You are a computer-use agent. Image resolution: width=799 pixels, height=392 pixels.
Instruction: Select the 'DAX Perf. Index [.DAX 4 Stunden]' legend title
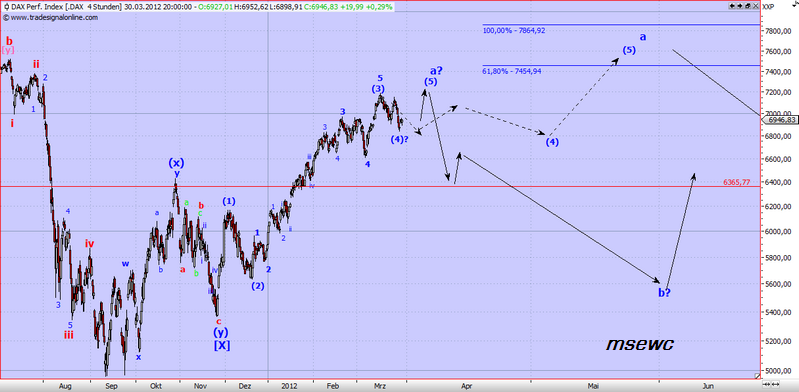(66, 7)
